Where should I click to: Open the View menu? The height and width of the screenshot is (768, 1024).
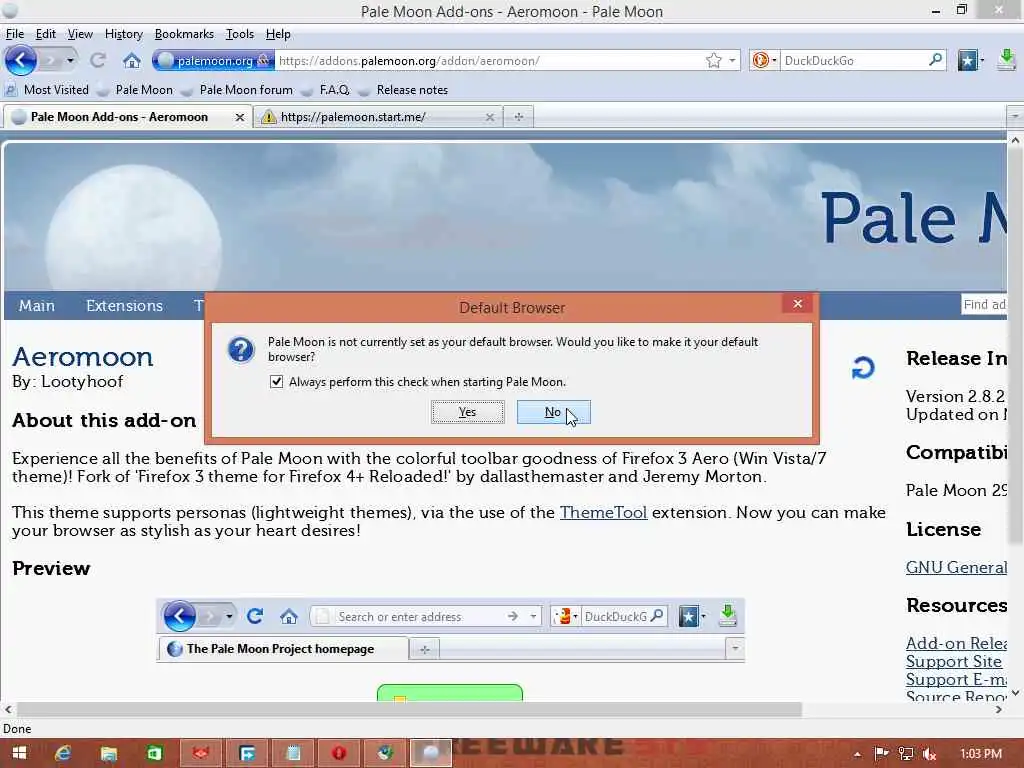(80, 34)
